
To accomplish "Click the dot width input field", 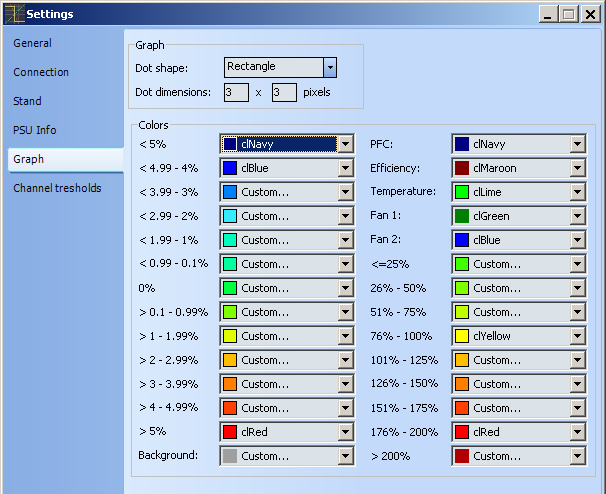I will [x=236, y=92].
